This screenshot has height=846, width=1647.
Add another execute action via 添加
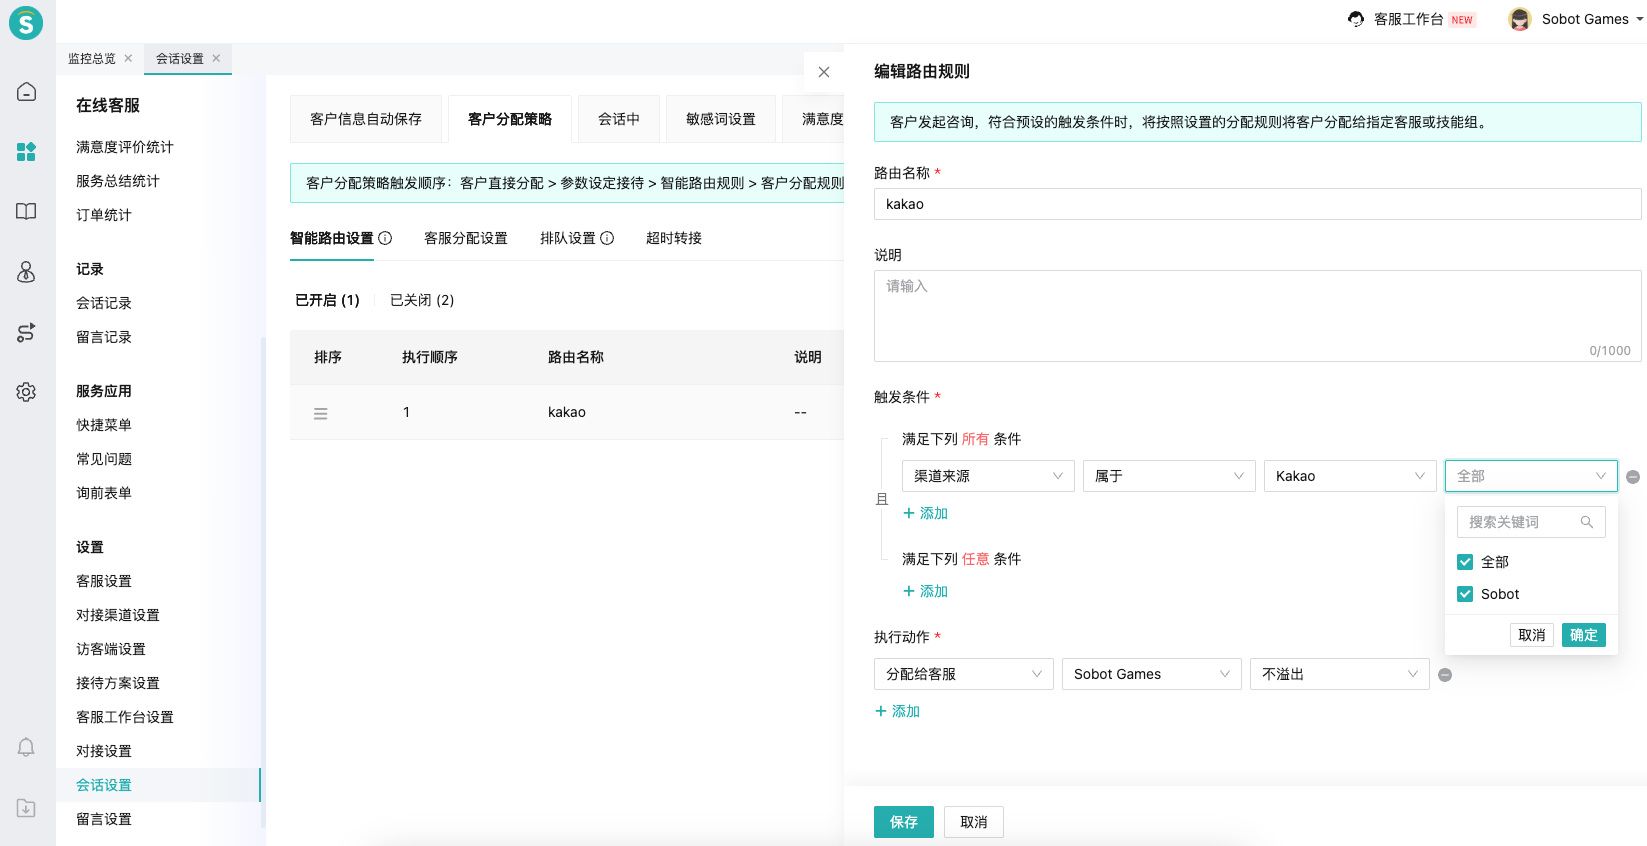(897, 711)
